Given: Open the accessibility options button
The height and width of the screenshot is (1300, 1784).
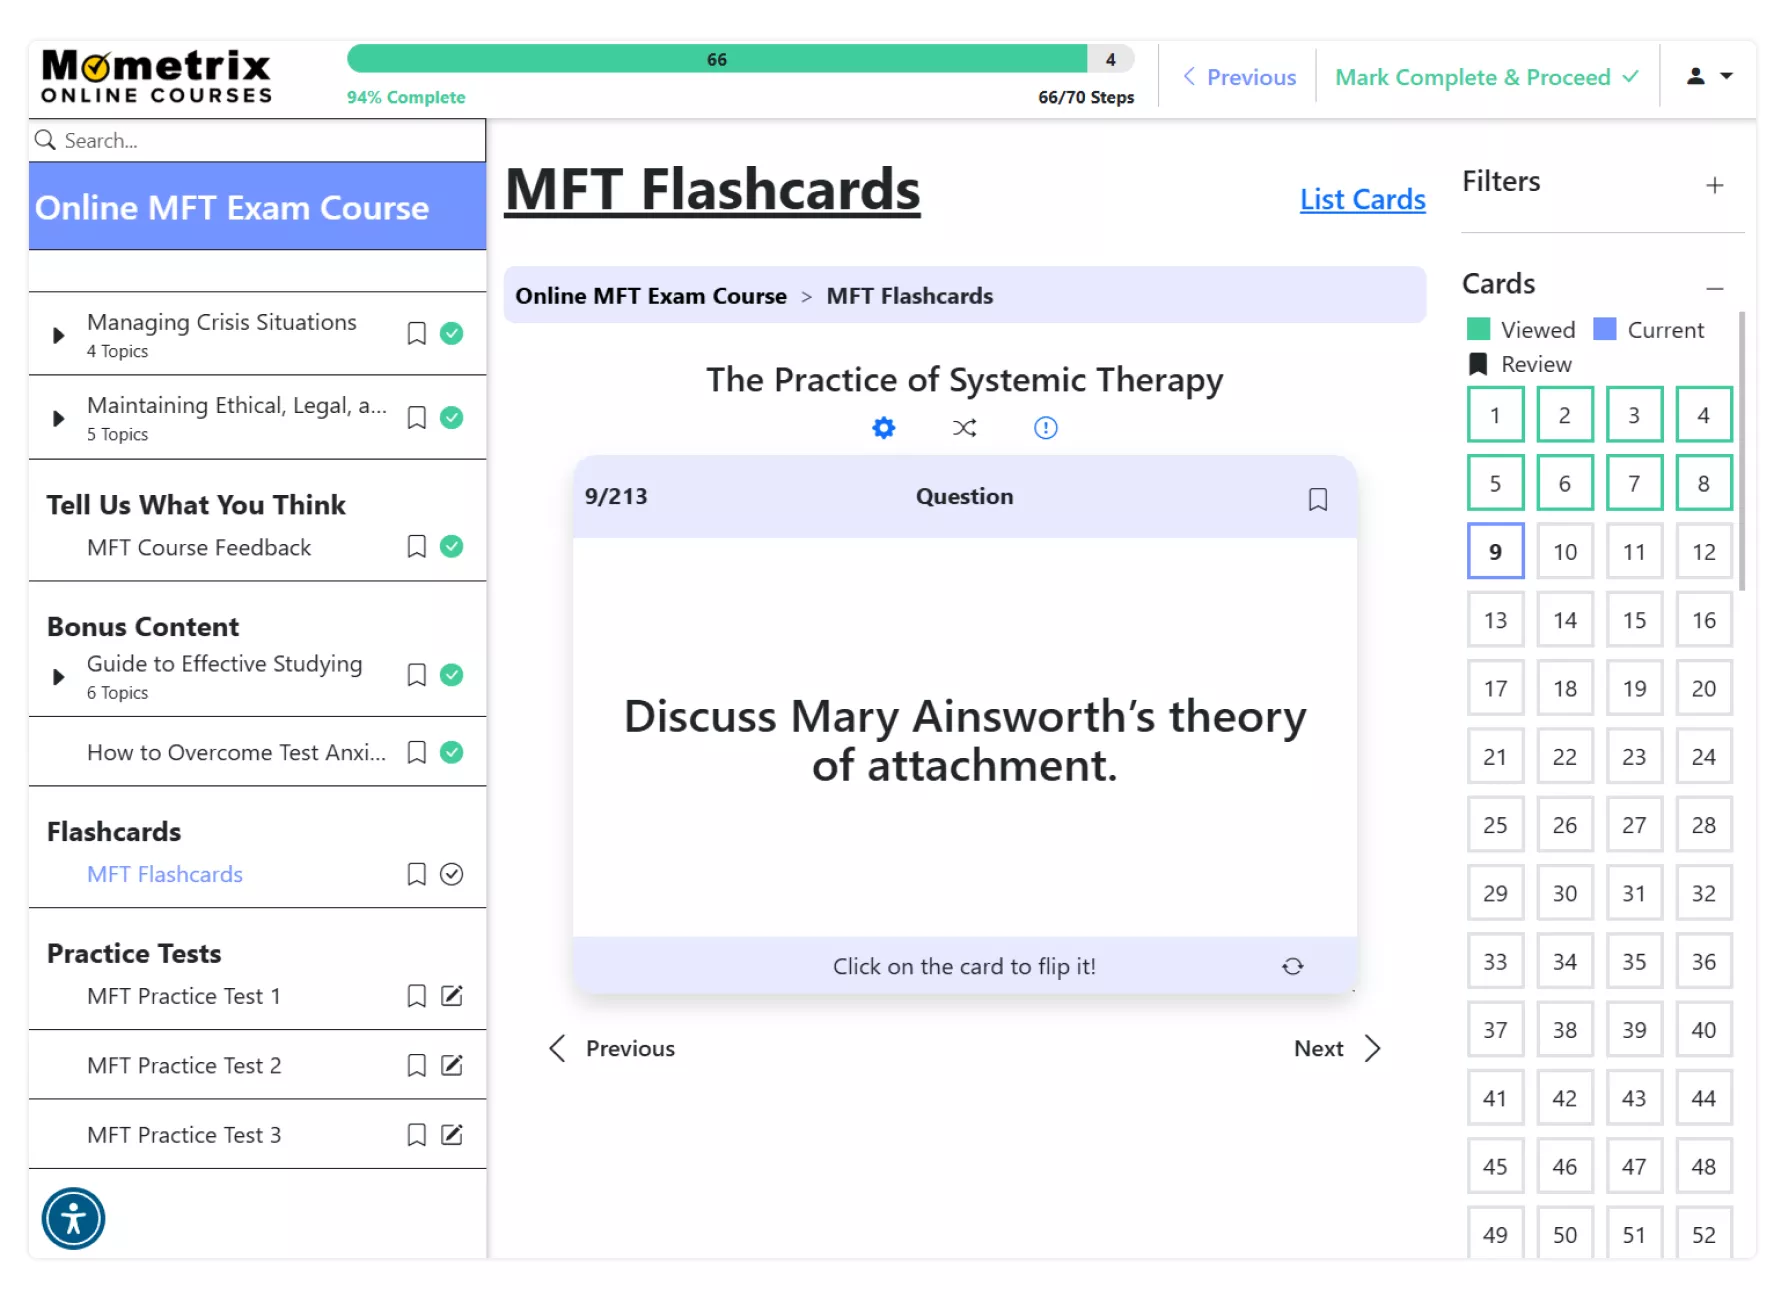Looking at the screenshot, I should (73, 1218).
